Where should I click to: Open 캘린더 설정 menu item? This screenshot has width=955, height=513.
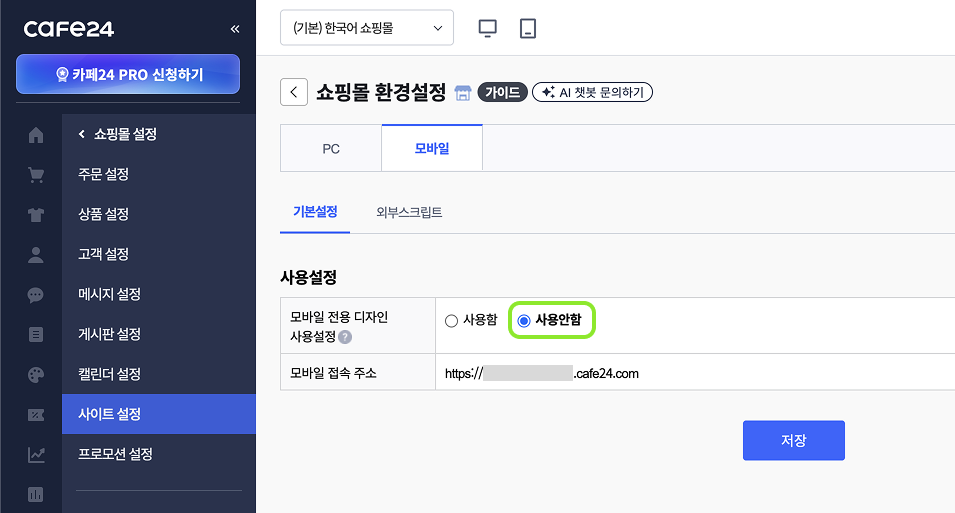[x=158, y=374]
